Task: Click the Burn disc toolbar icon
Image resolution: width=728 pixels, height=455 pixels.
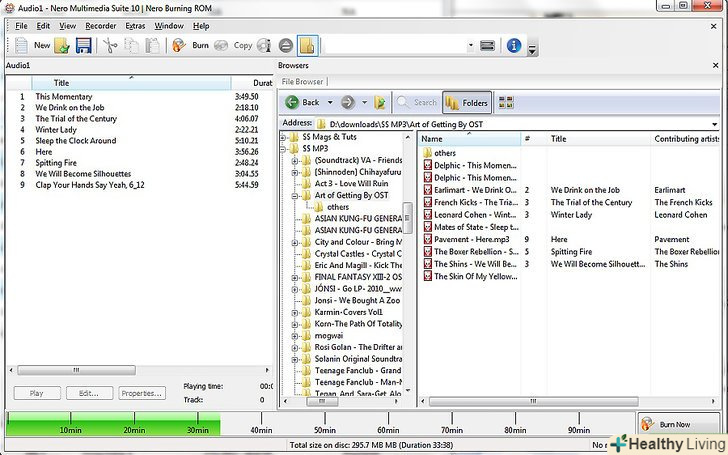Action: tap(180, 45)
